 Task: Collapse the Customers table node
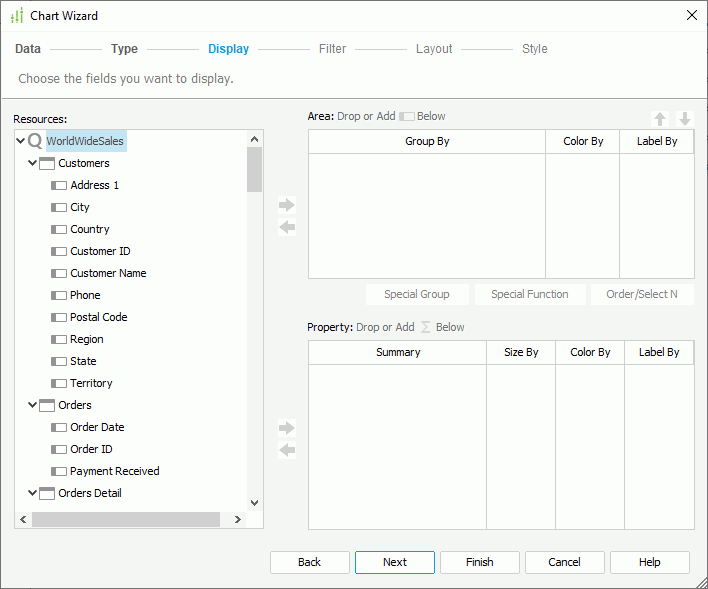[33, 163]
